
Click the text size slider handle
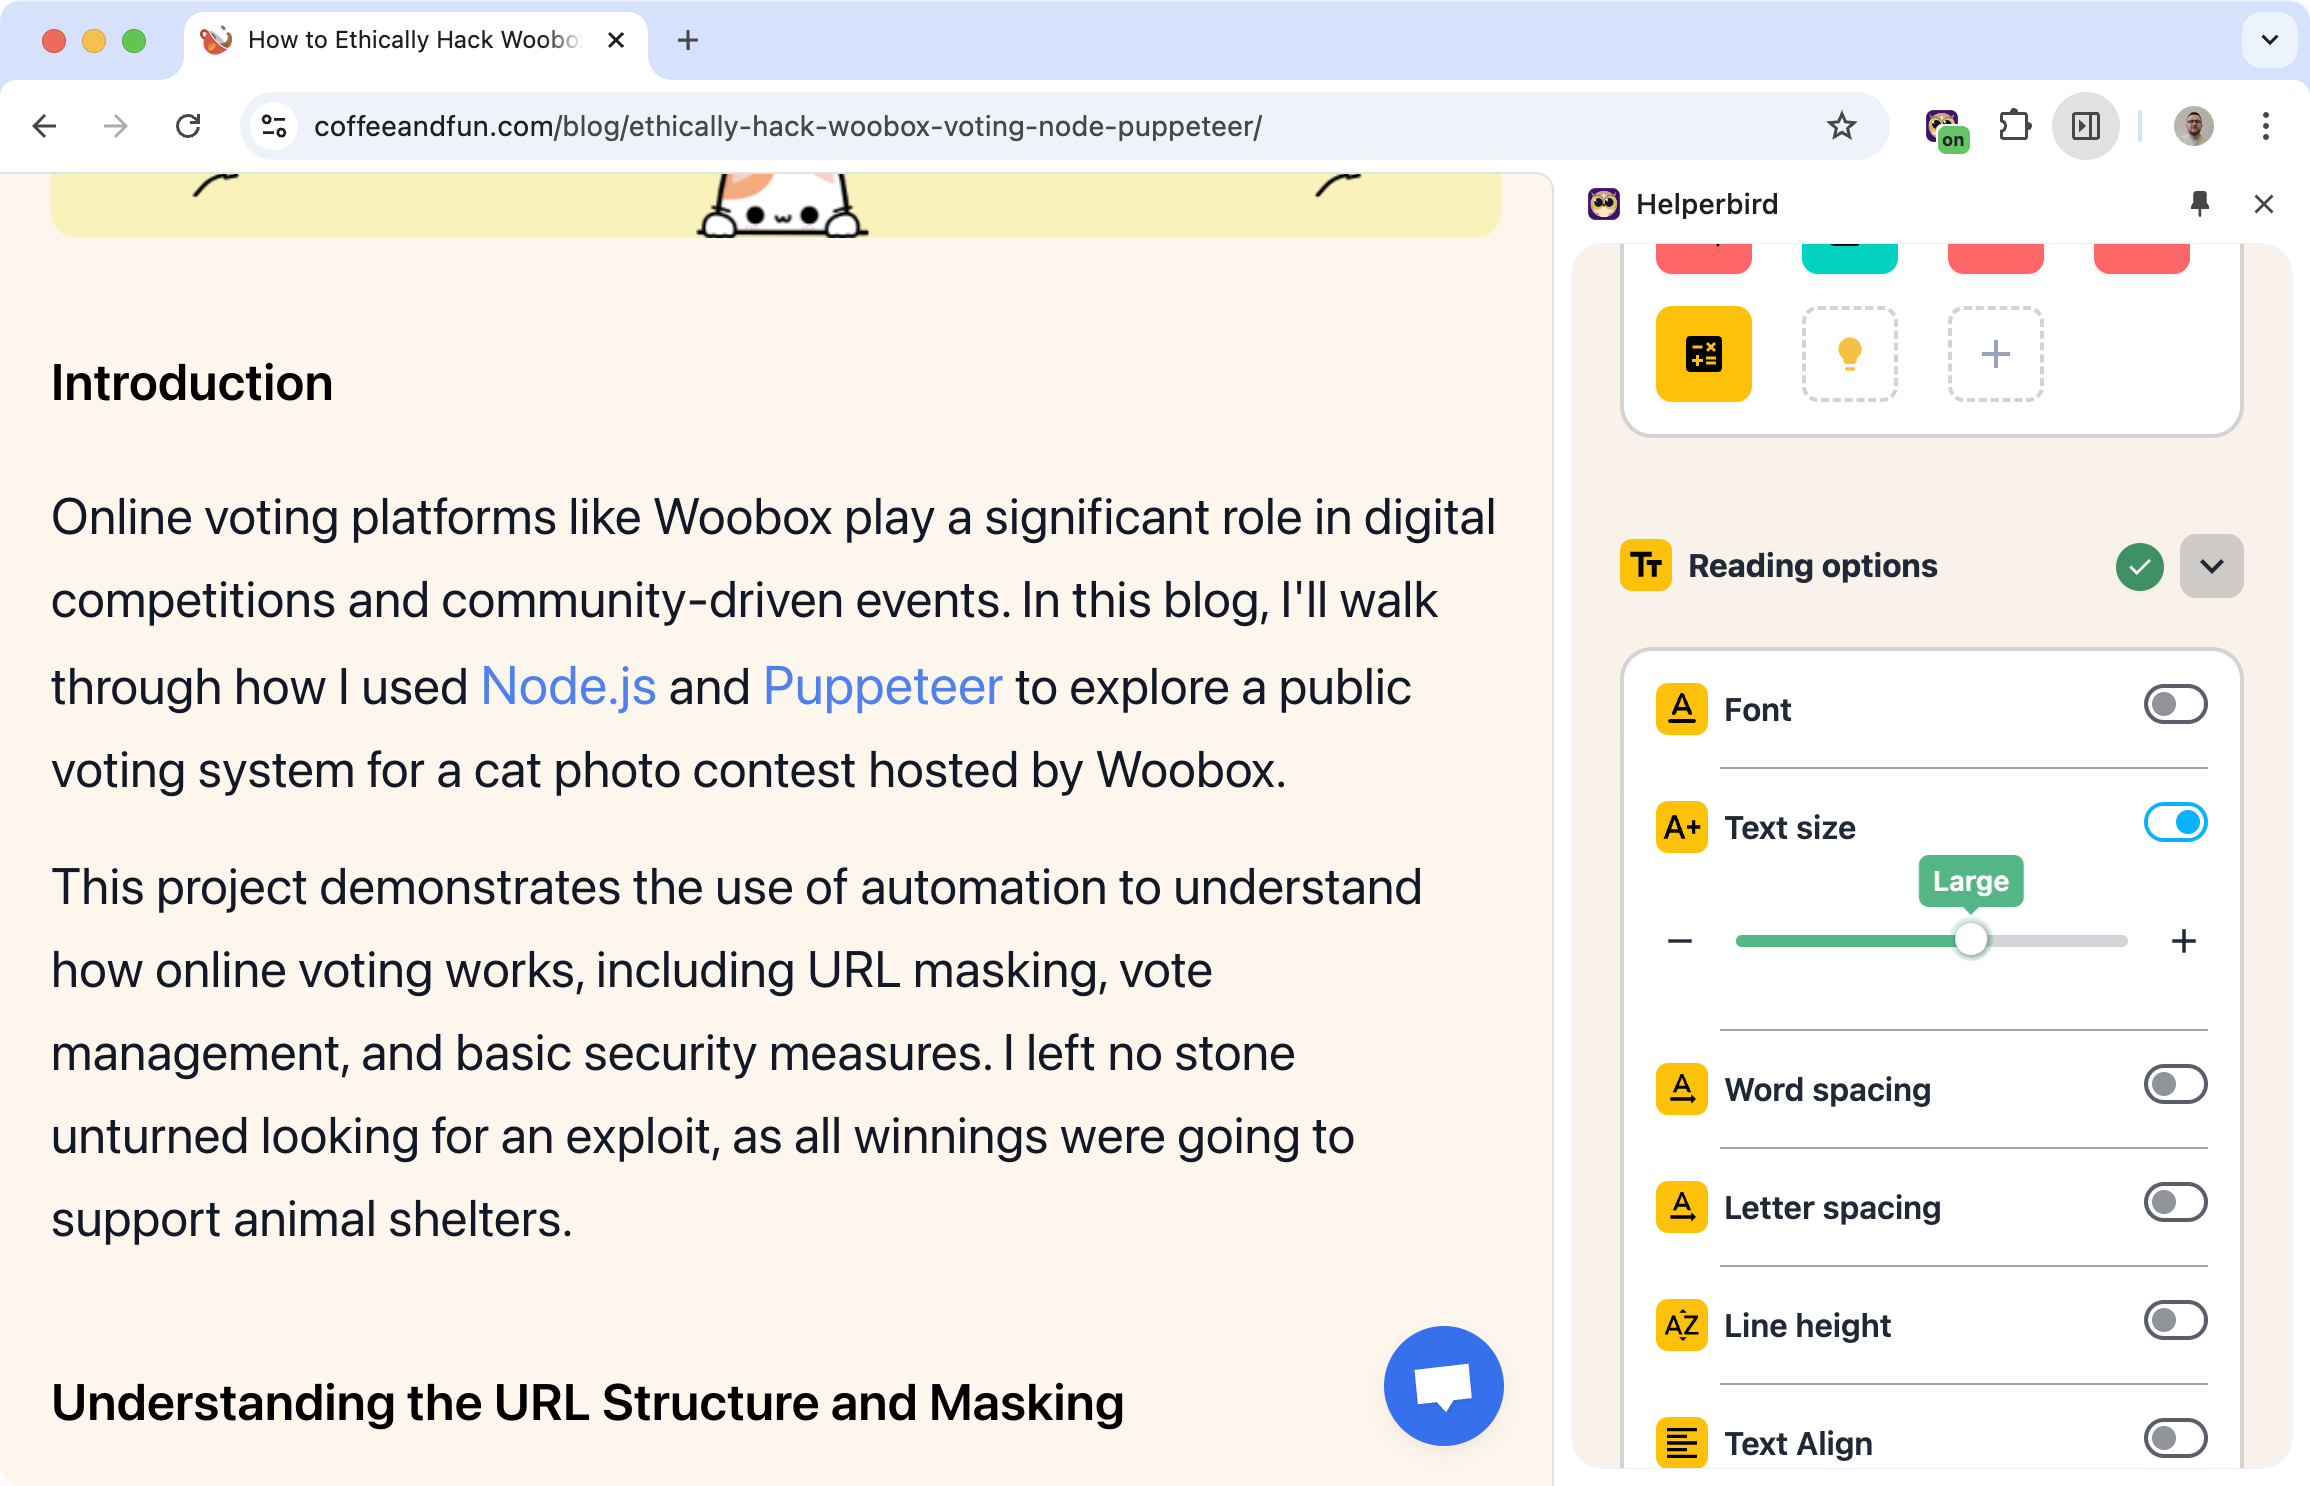1971,940
